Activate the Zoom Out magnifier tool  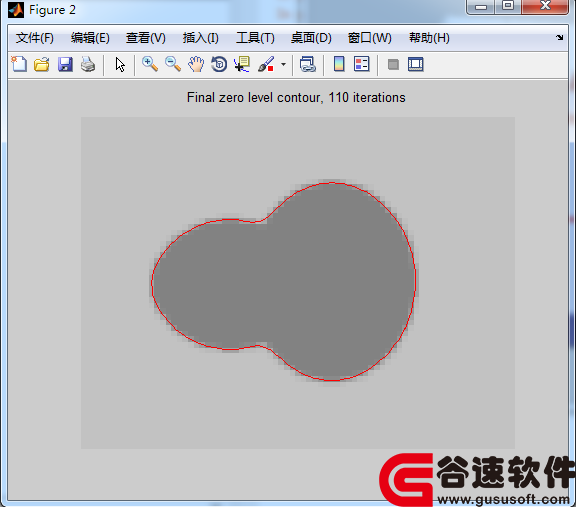point(173,64)
